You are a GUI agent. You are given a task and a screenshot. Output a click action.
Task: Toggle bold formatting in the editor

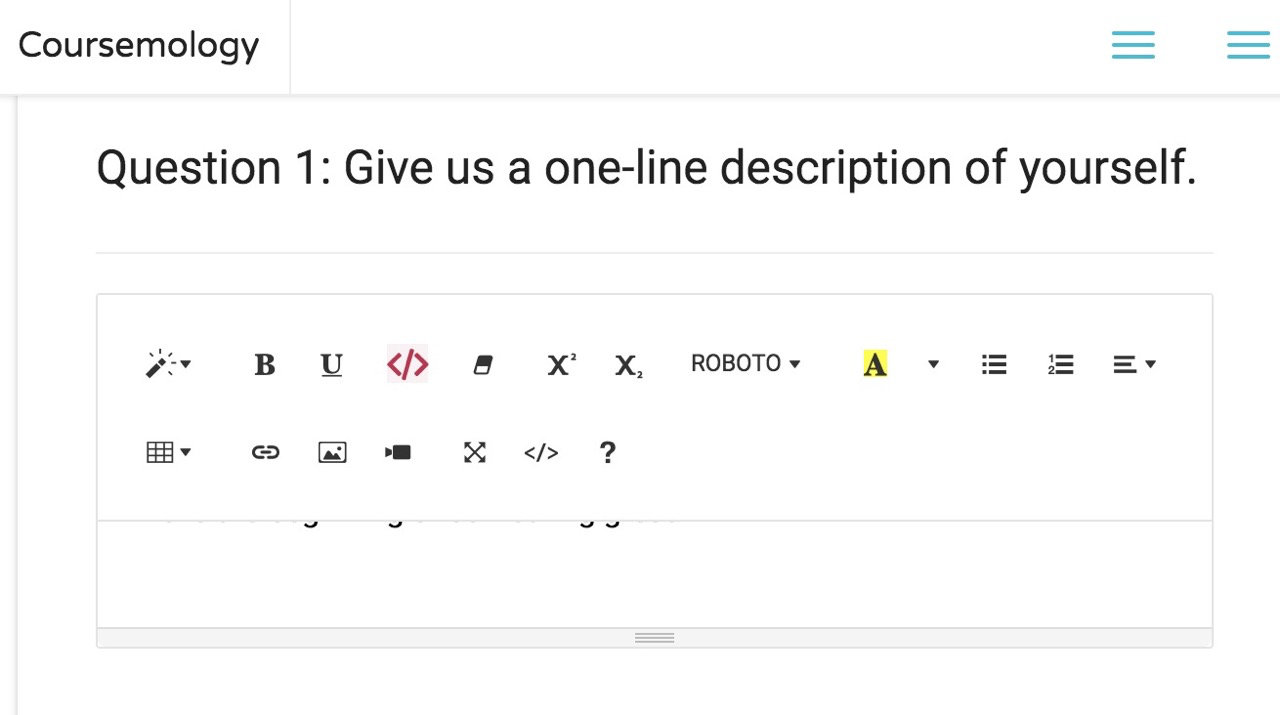[x=264, y=364]
